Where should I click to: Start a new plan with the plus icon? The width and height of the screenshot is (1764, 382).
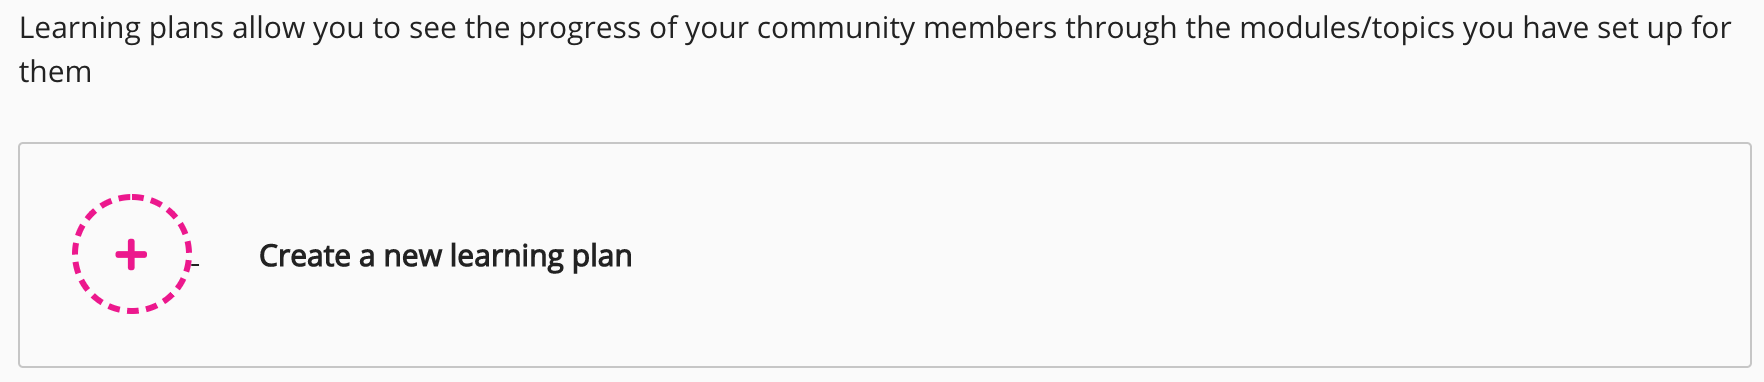click(x=131, y=255)
